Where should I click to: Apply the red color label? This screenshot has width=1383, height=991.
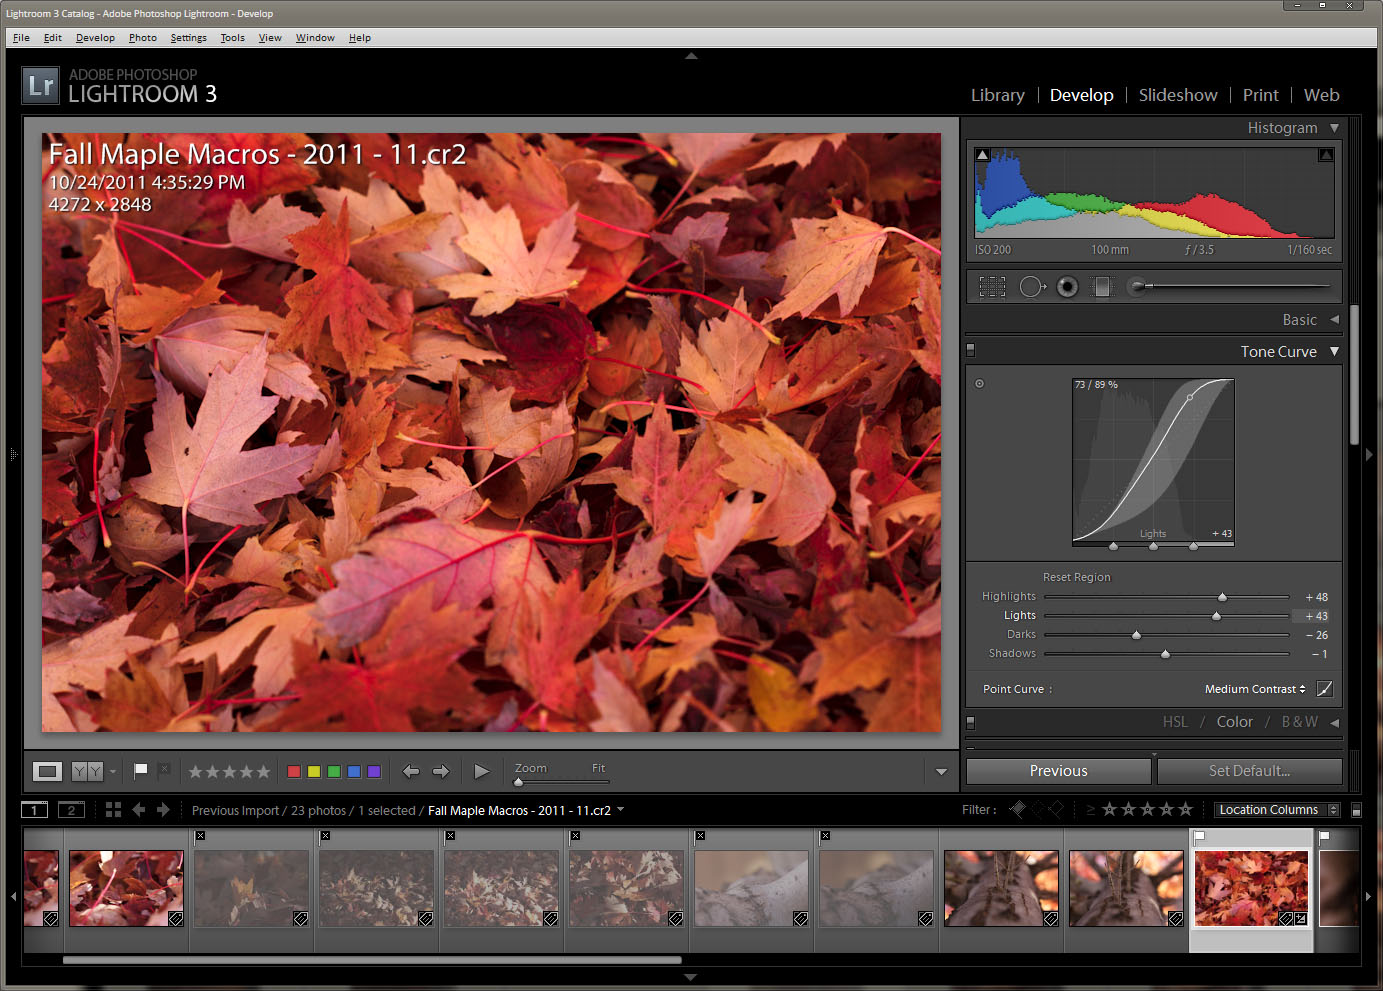294,772
